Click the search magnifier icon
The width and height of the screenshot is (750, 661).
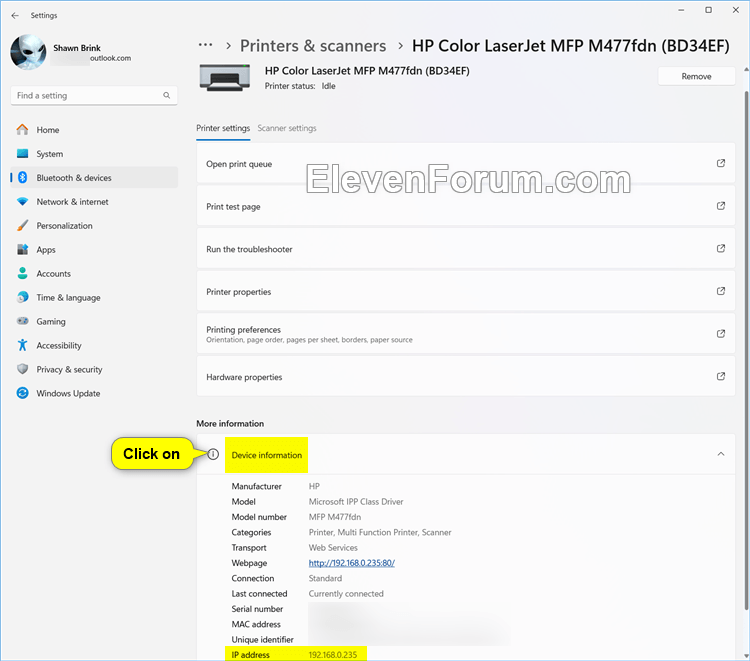click(x=166, y=95)
